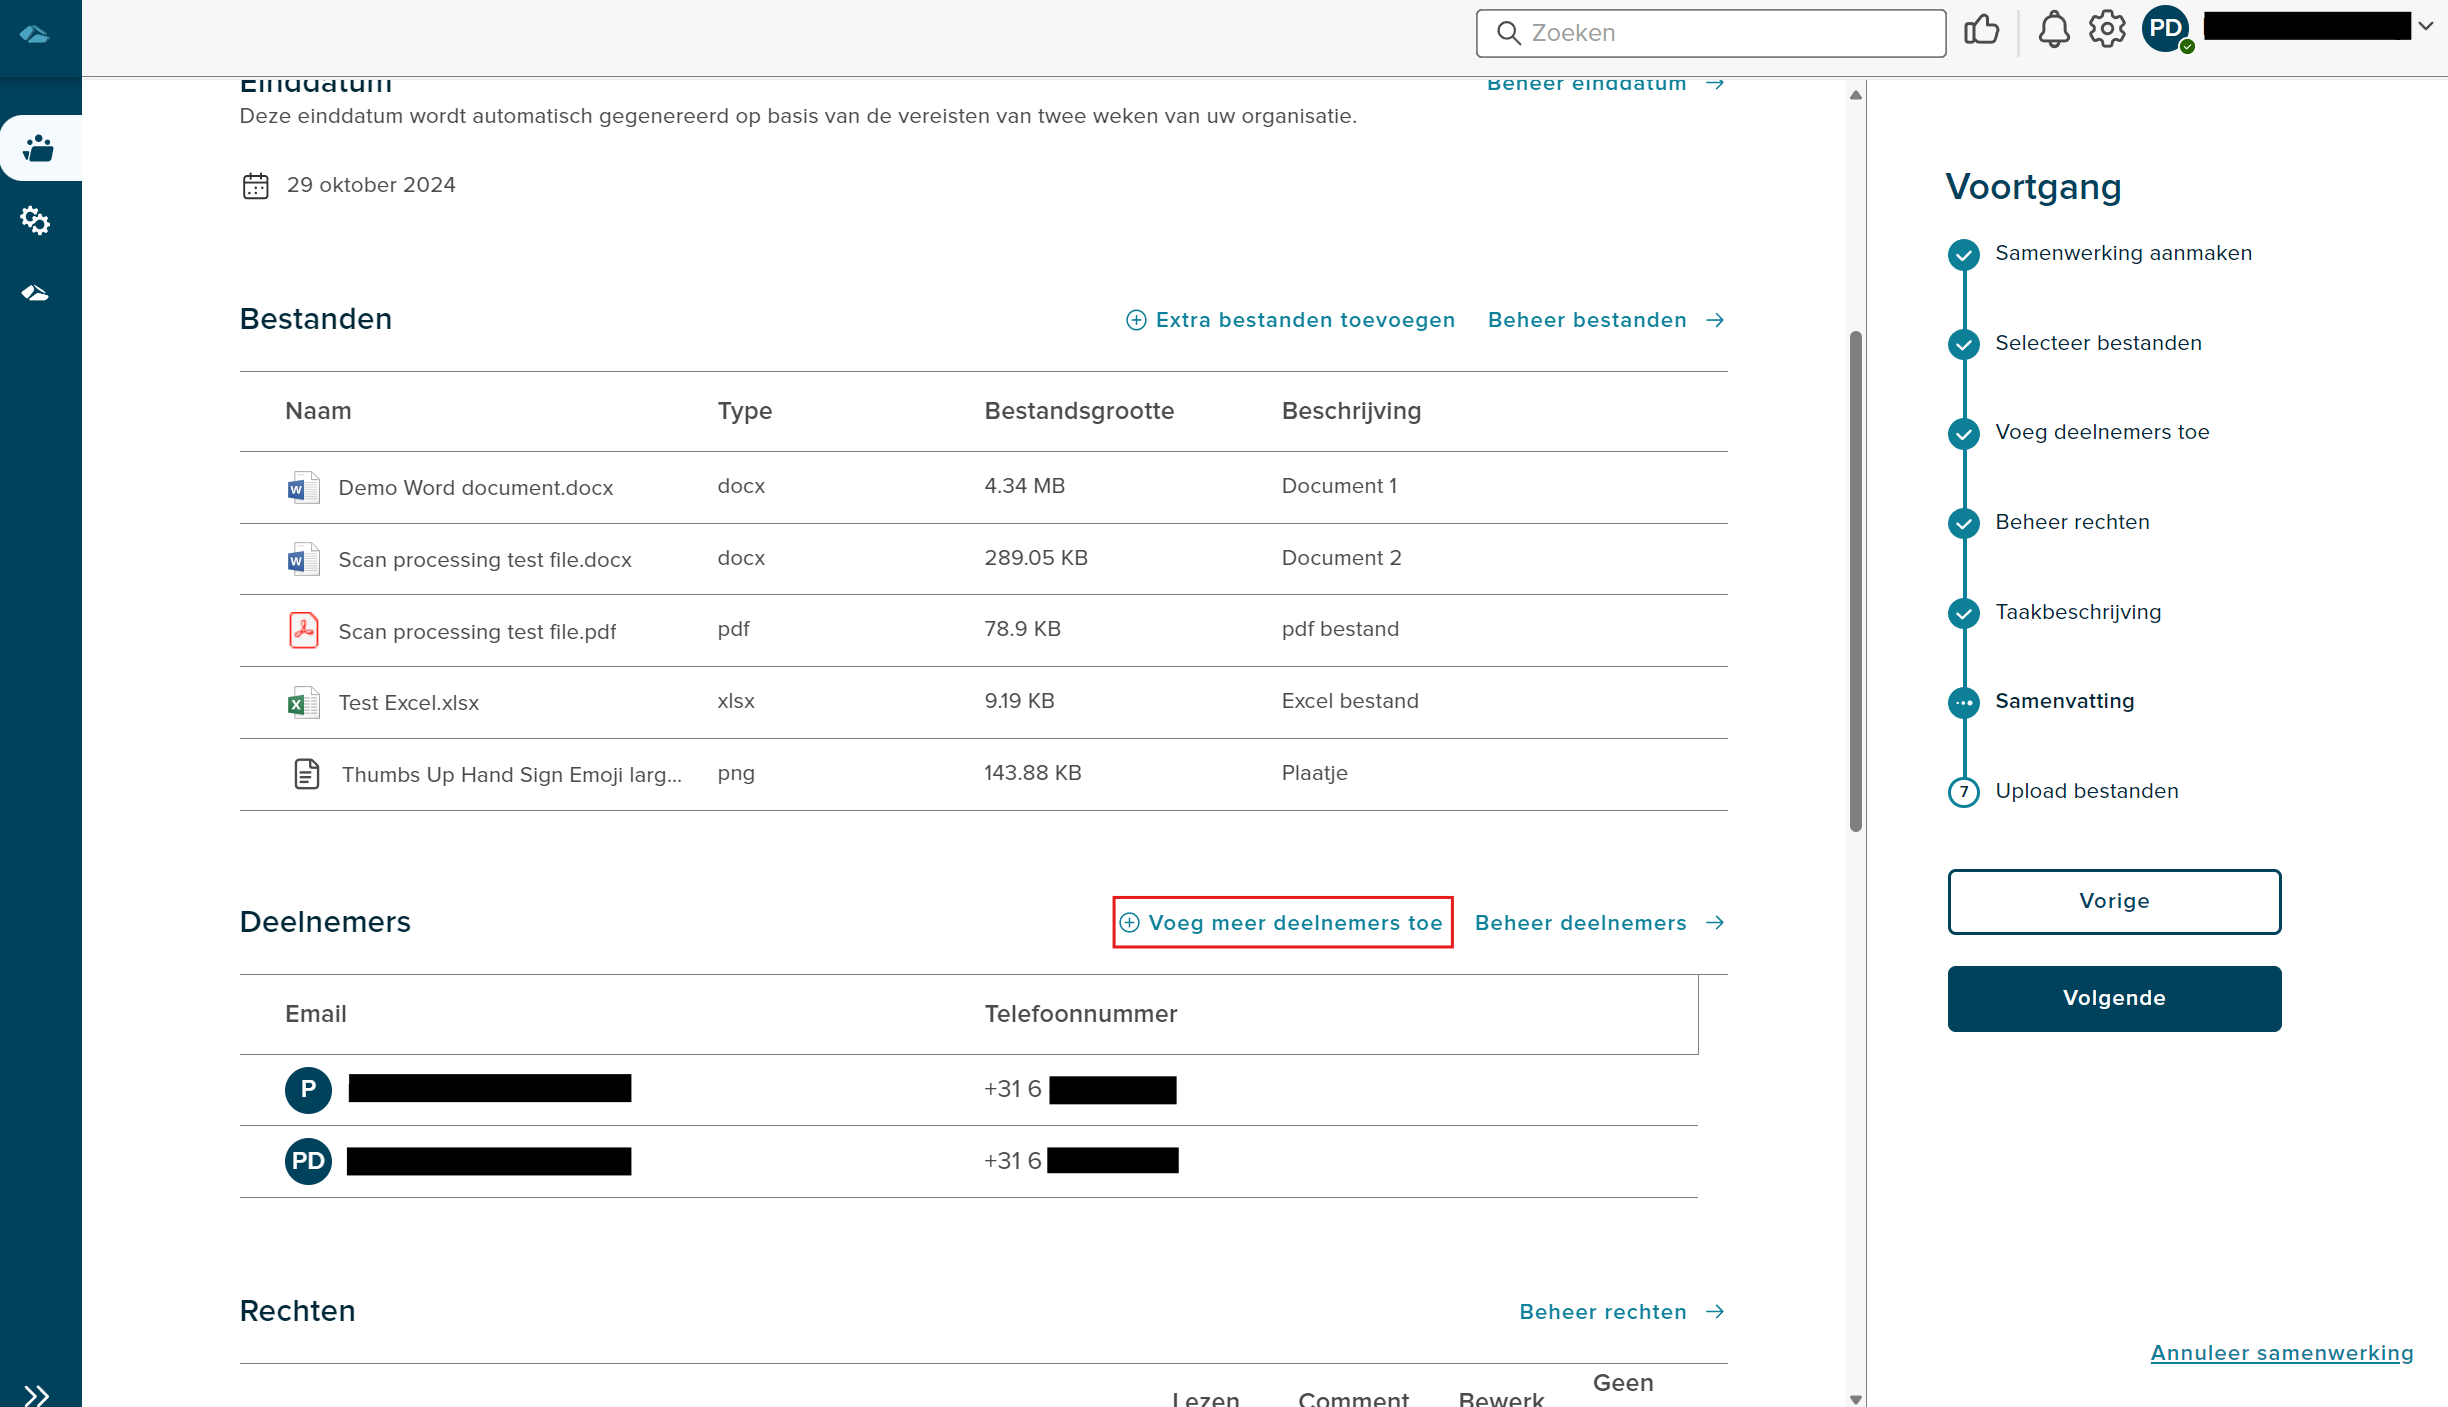Image resolution: width=2448 pixels, height=1407 pixels.
Task: Click in-progress dots icon of Samenvatting
Action: [1964, 702]
